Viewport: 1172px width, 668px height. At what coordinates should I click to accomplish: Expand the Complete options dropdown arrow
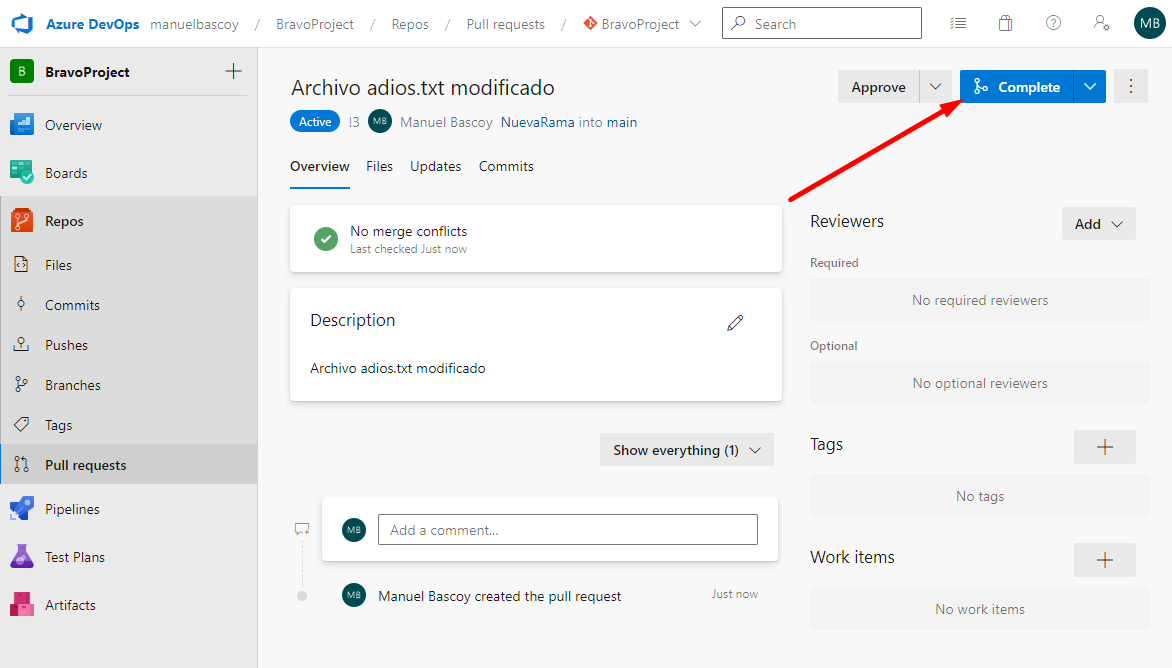point(1089,87)
